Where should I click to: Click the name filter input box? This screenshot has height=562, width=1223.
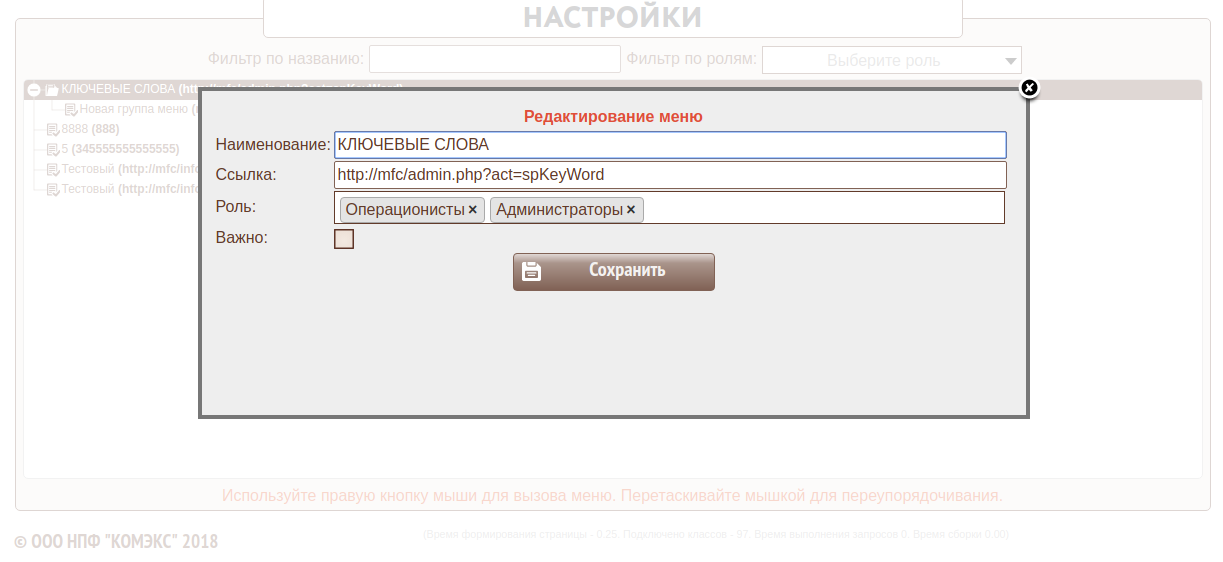(495, 60)
